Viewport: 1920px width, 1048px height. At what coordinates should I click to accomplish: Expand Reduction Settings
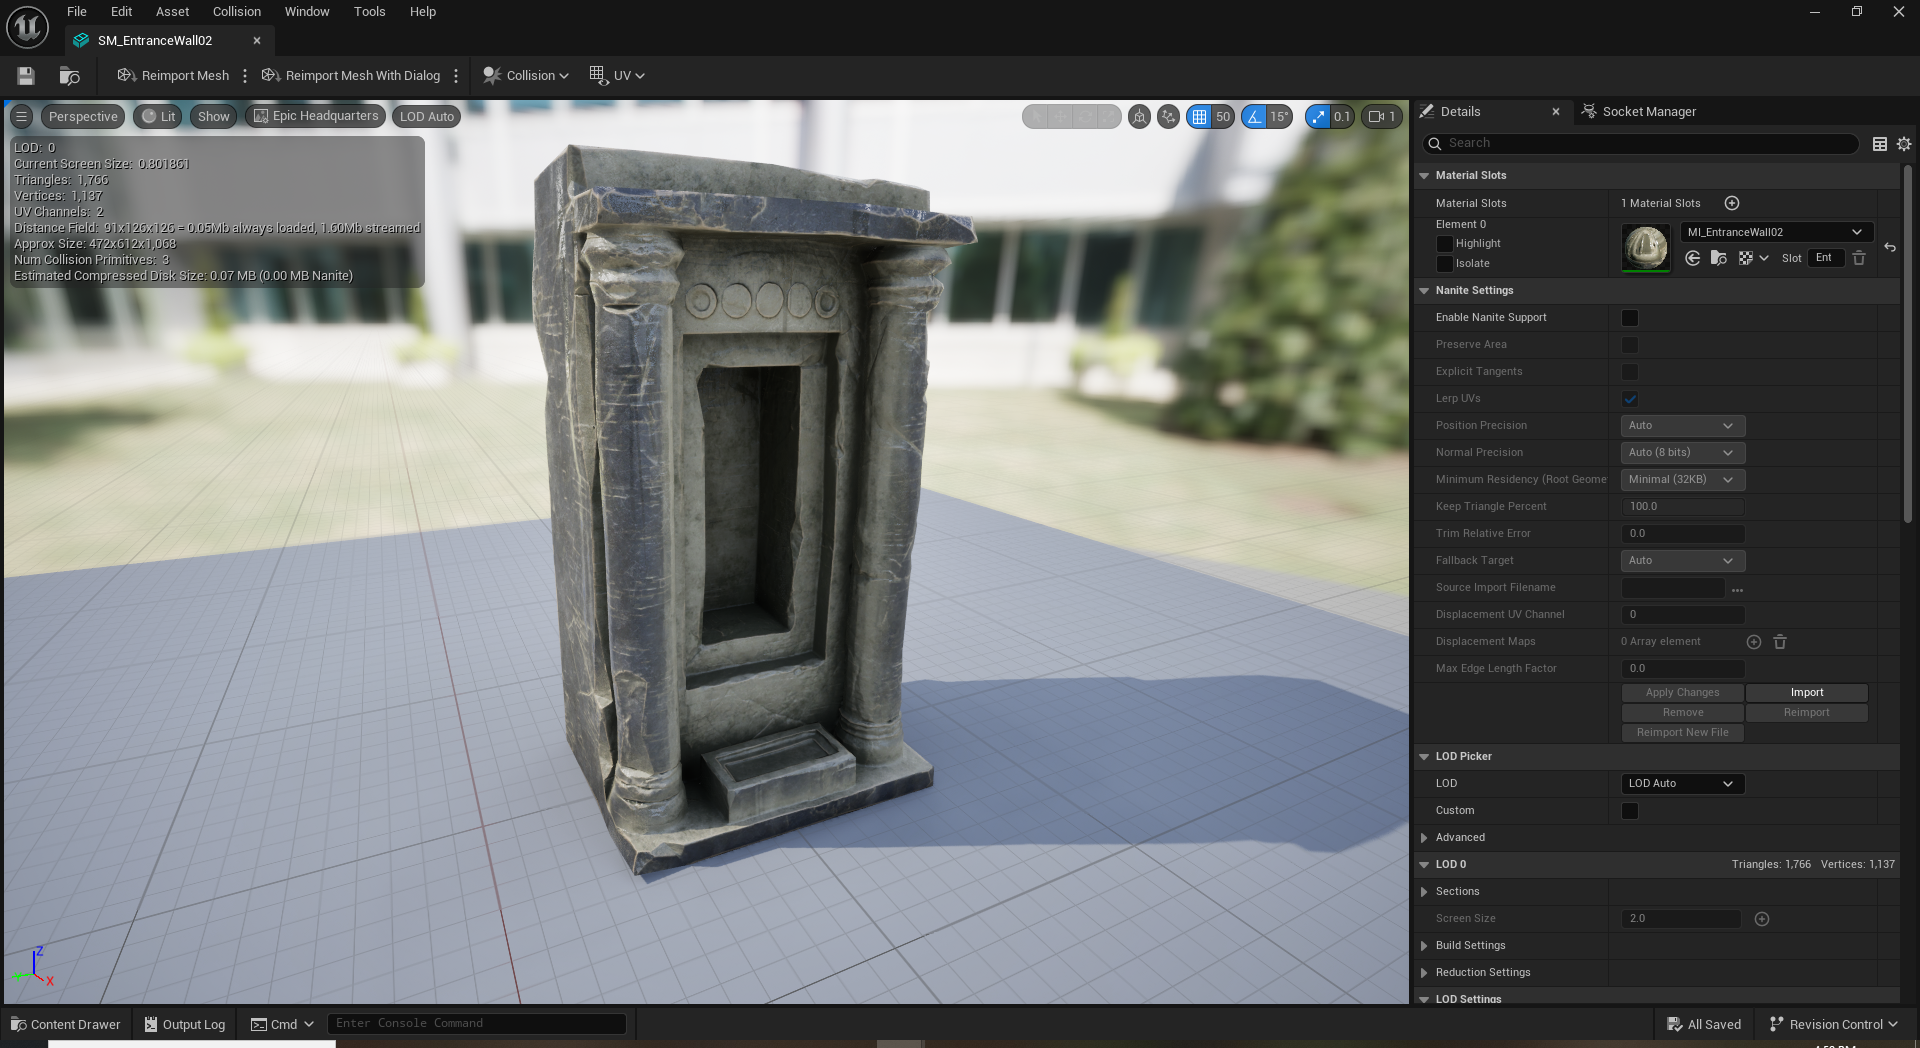tap(1424, 973)
